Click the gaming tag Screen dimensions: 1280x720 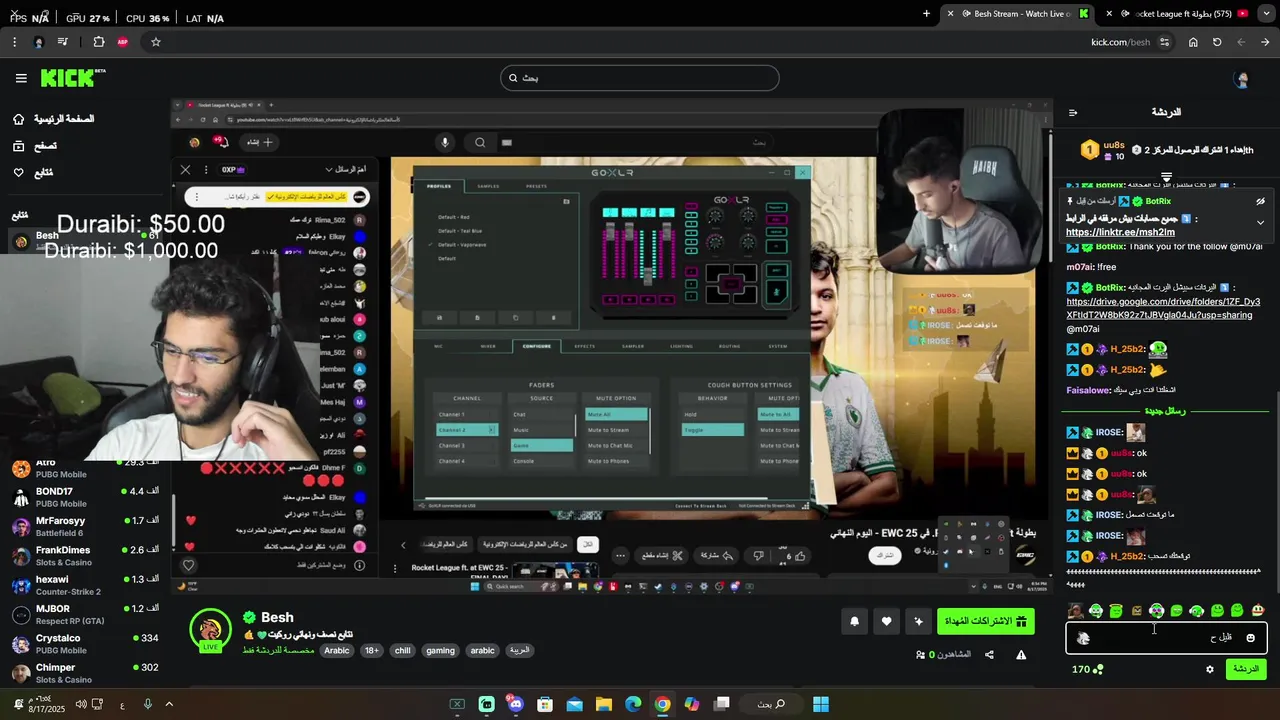click(440, 650)
